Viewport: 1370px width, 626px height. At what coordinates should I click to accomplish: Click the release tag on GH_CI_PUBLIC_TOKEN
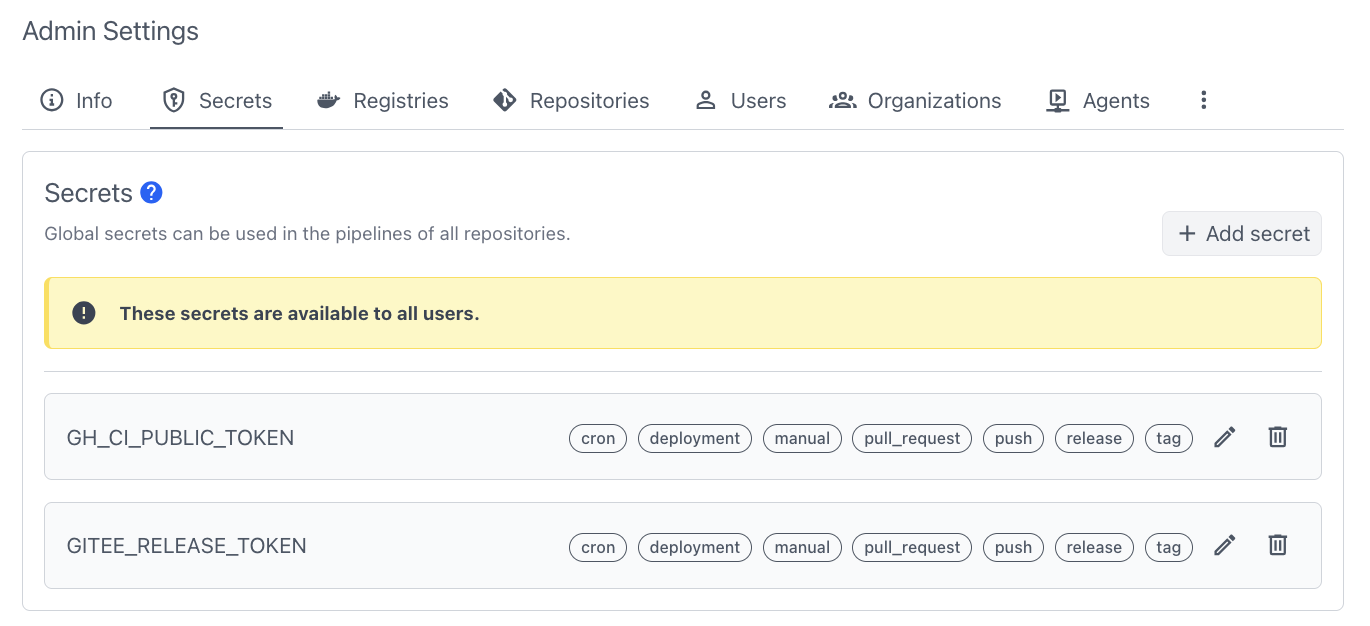tap(1094, 438)
